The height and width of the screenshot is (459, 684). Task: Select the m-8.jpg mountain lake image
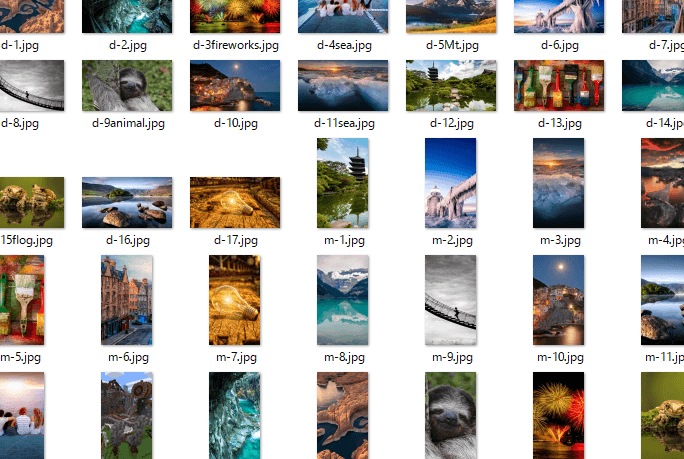click(x=343, y=300)
